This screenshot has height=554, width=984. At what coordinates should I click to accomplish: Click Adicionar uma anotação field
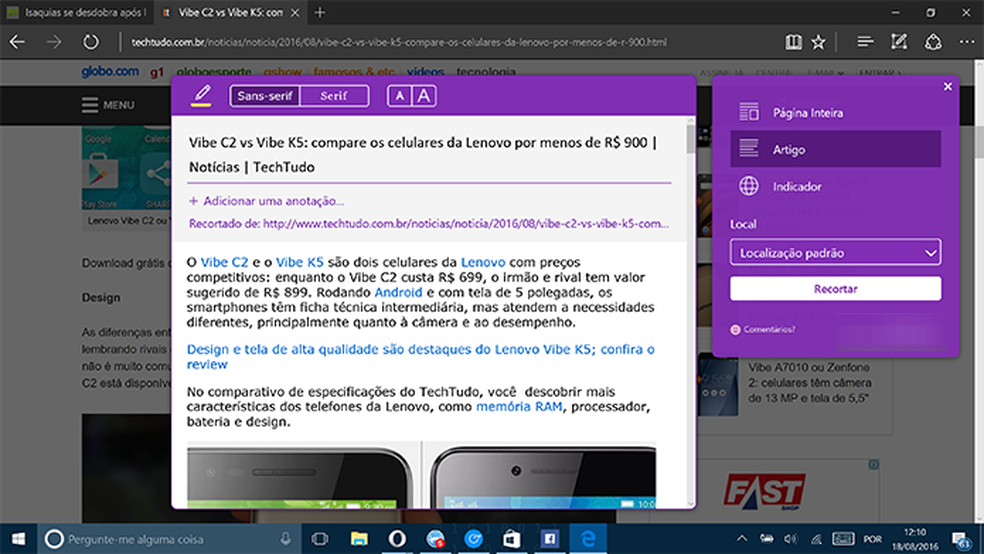tap(267, 201)
